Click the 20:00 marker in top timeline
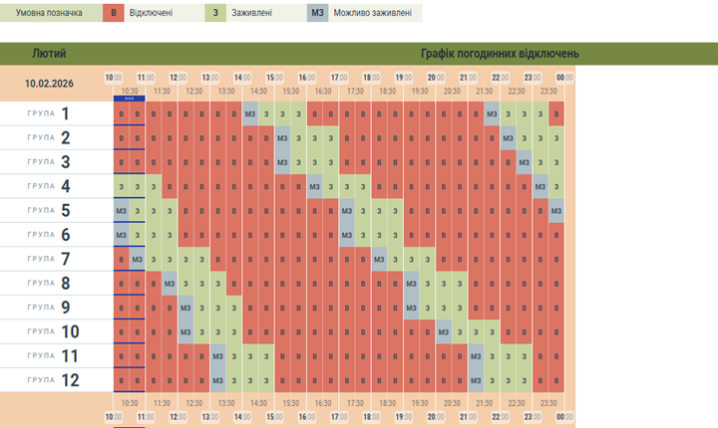Viewport: 718px width, 428px height. pyautogui.click(x=435, y=77)
